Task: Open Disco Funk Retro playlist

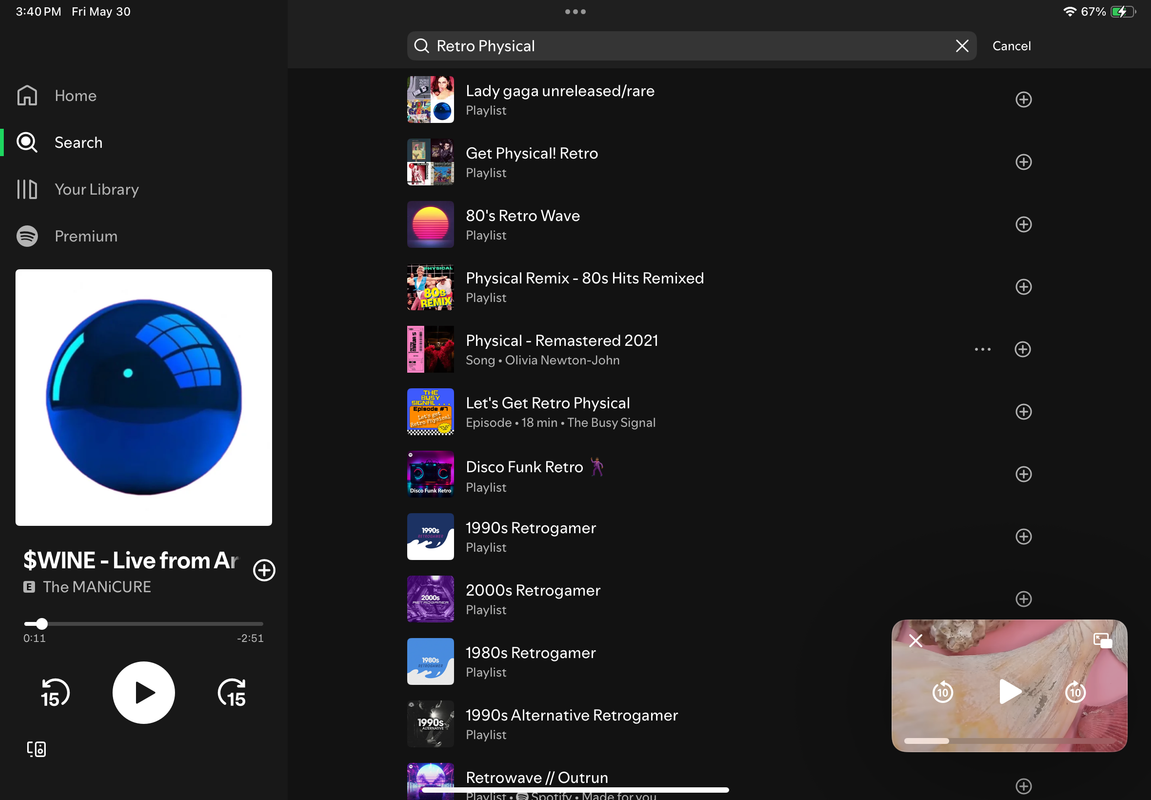Action: pyautogui.click(x=719, y=474)
